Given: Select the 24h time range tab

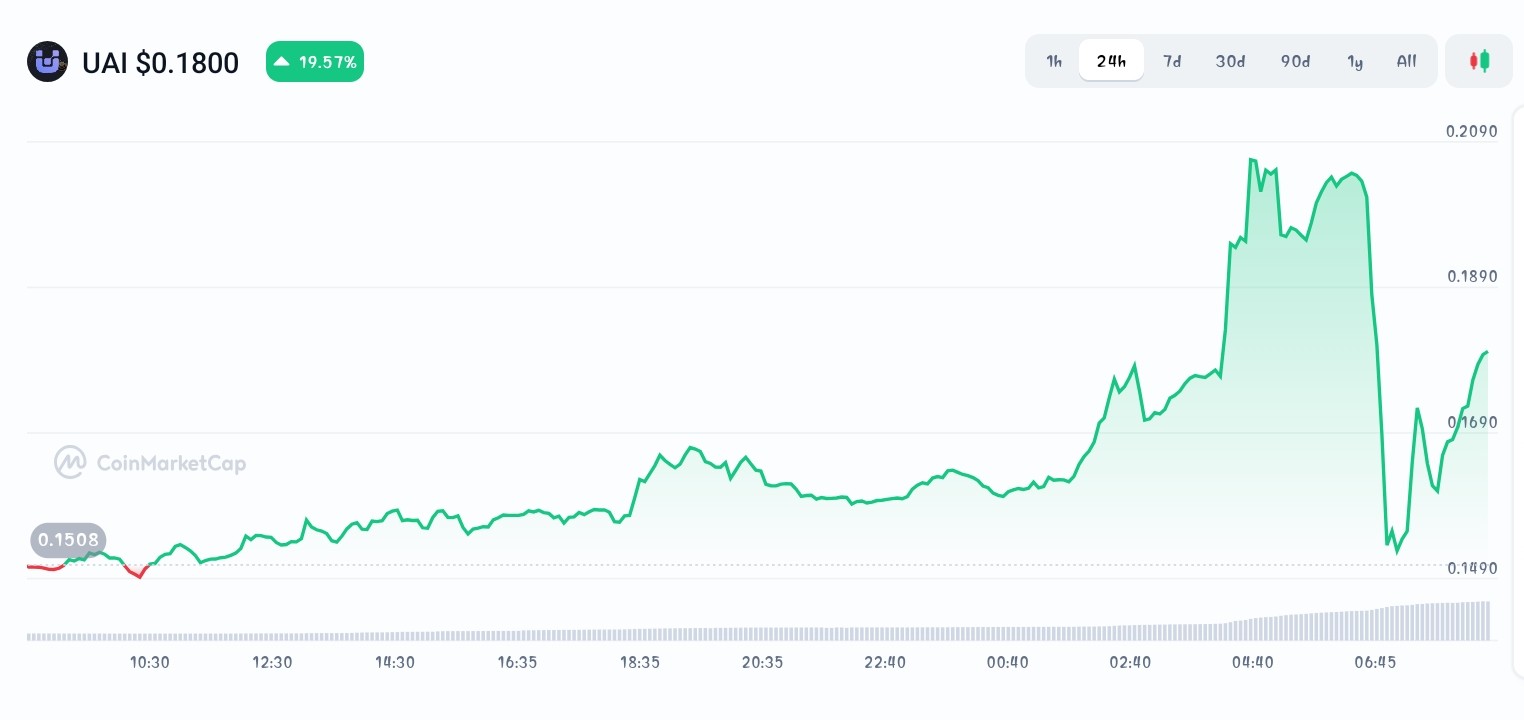Looking at the screenshot, I should point(1111,61).
